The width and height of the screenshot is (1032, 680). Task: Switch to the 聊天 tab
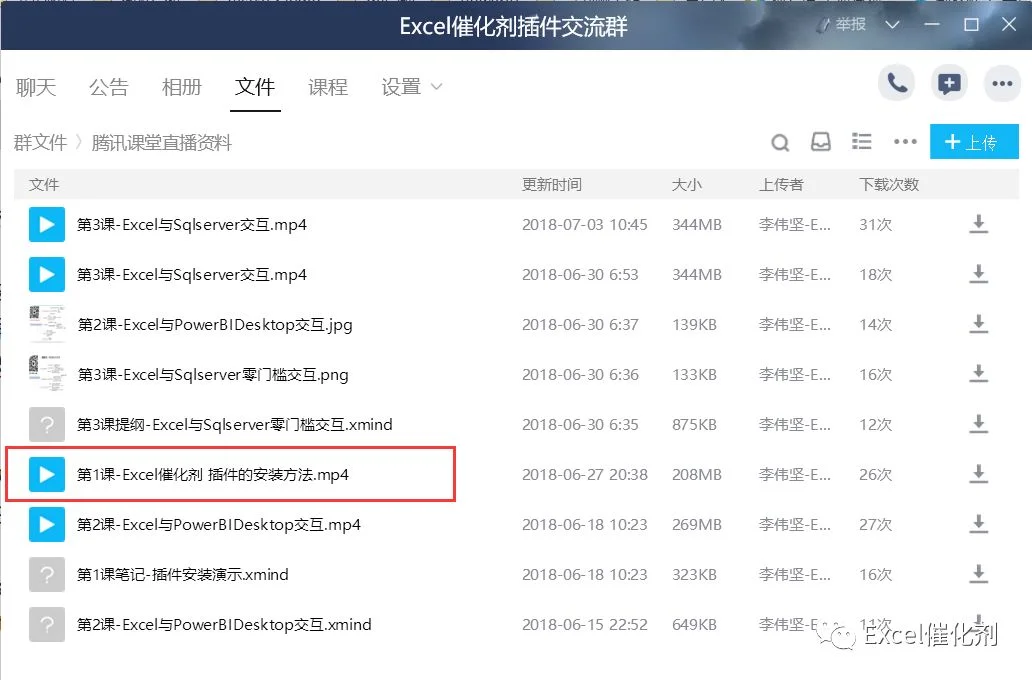[x=36, y=86]
